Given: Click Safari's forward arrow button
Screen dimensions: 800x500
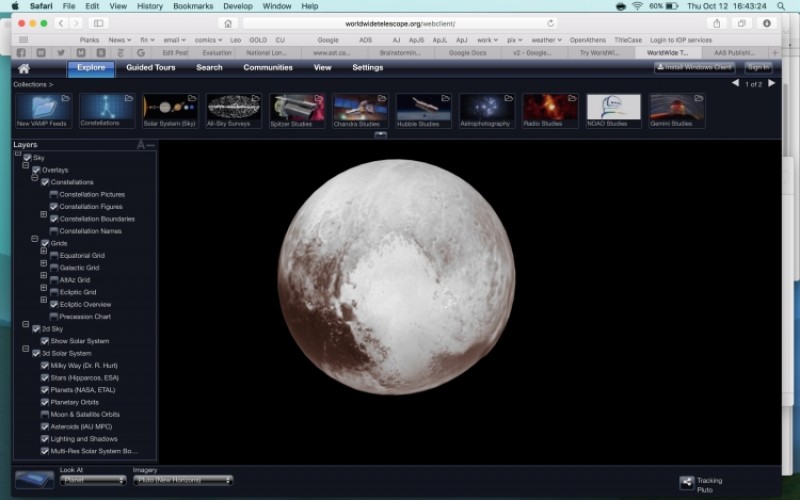Looking at the screenshot, I should (x=76, y=23).
